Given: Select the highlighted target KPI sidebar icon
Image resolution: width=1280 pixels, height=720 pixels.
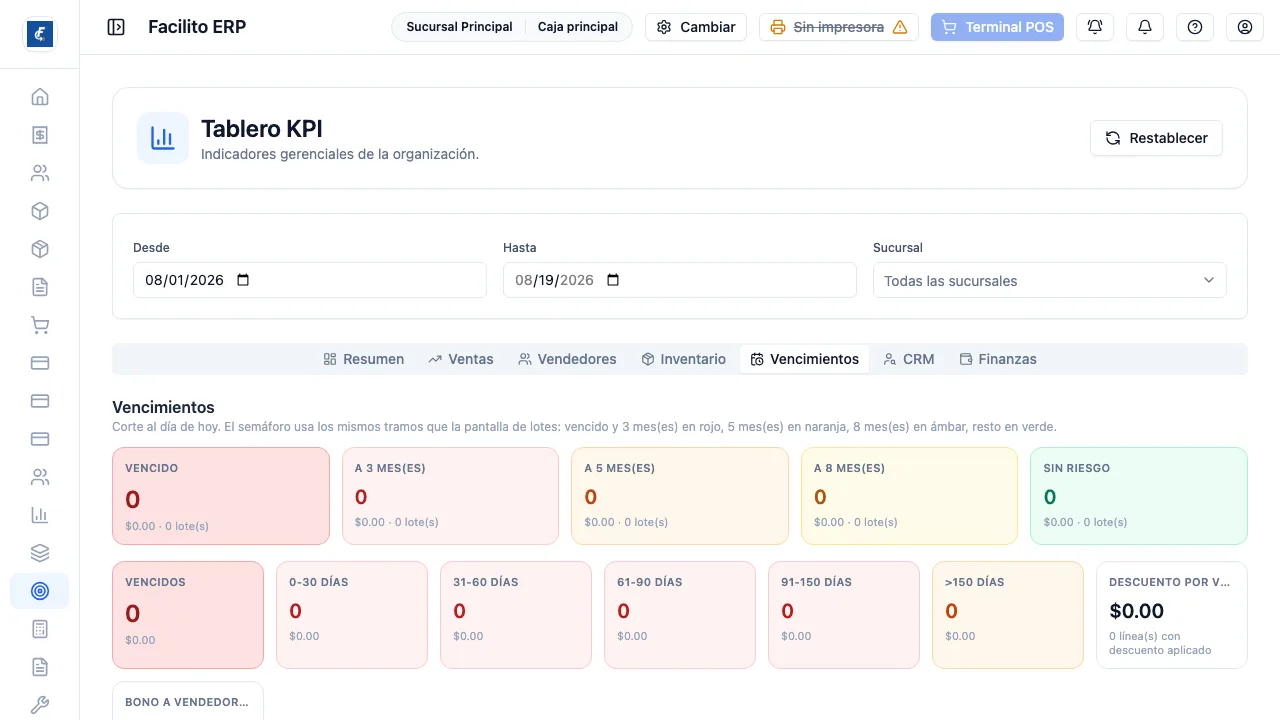Looking at the screenshot, I should pos(40,591).
